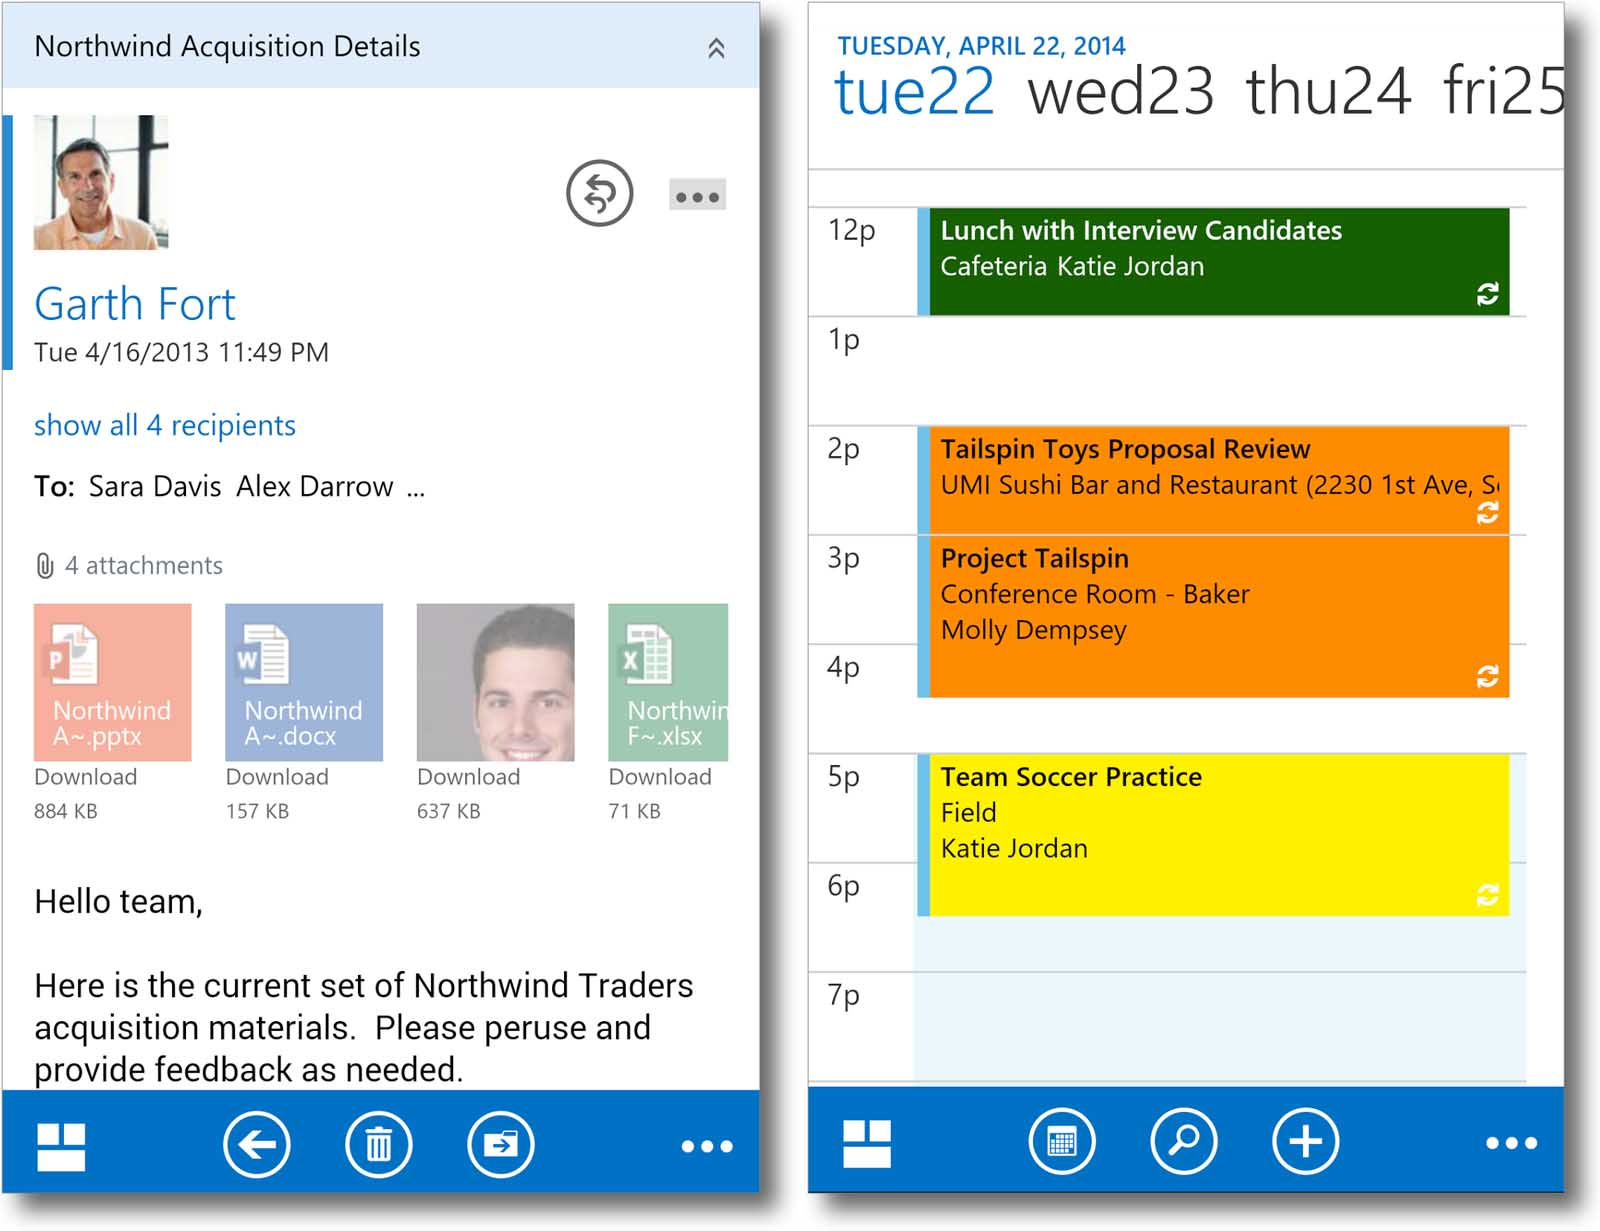
Task: Add a new event with plus icon
Action: pyautogui.click(x=1305, y=1141)
